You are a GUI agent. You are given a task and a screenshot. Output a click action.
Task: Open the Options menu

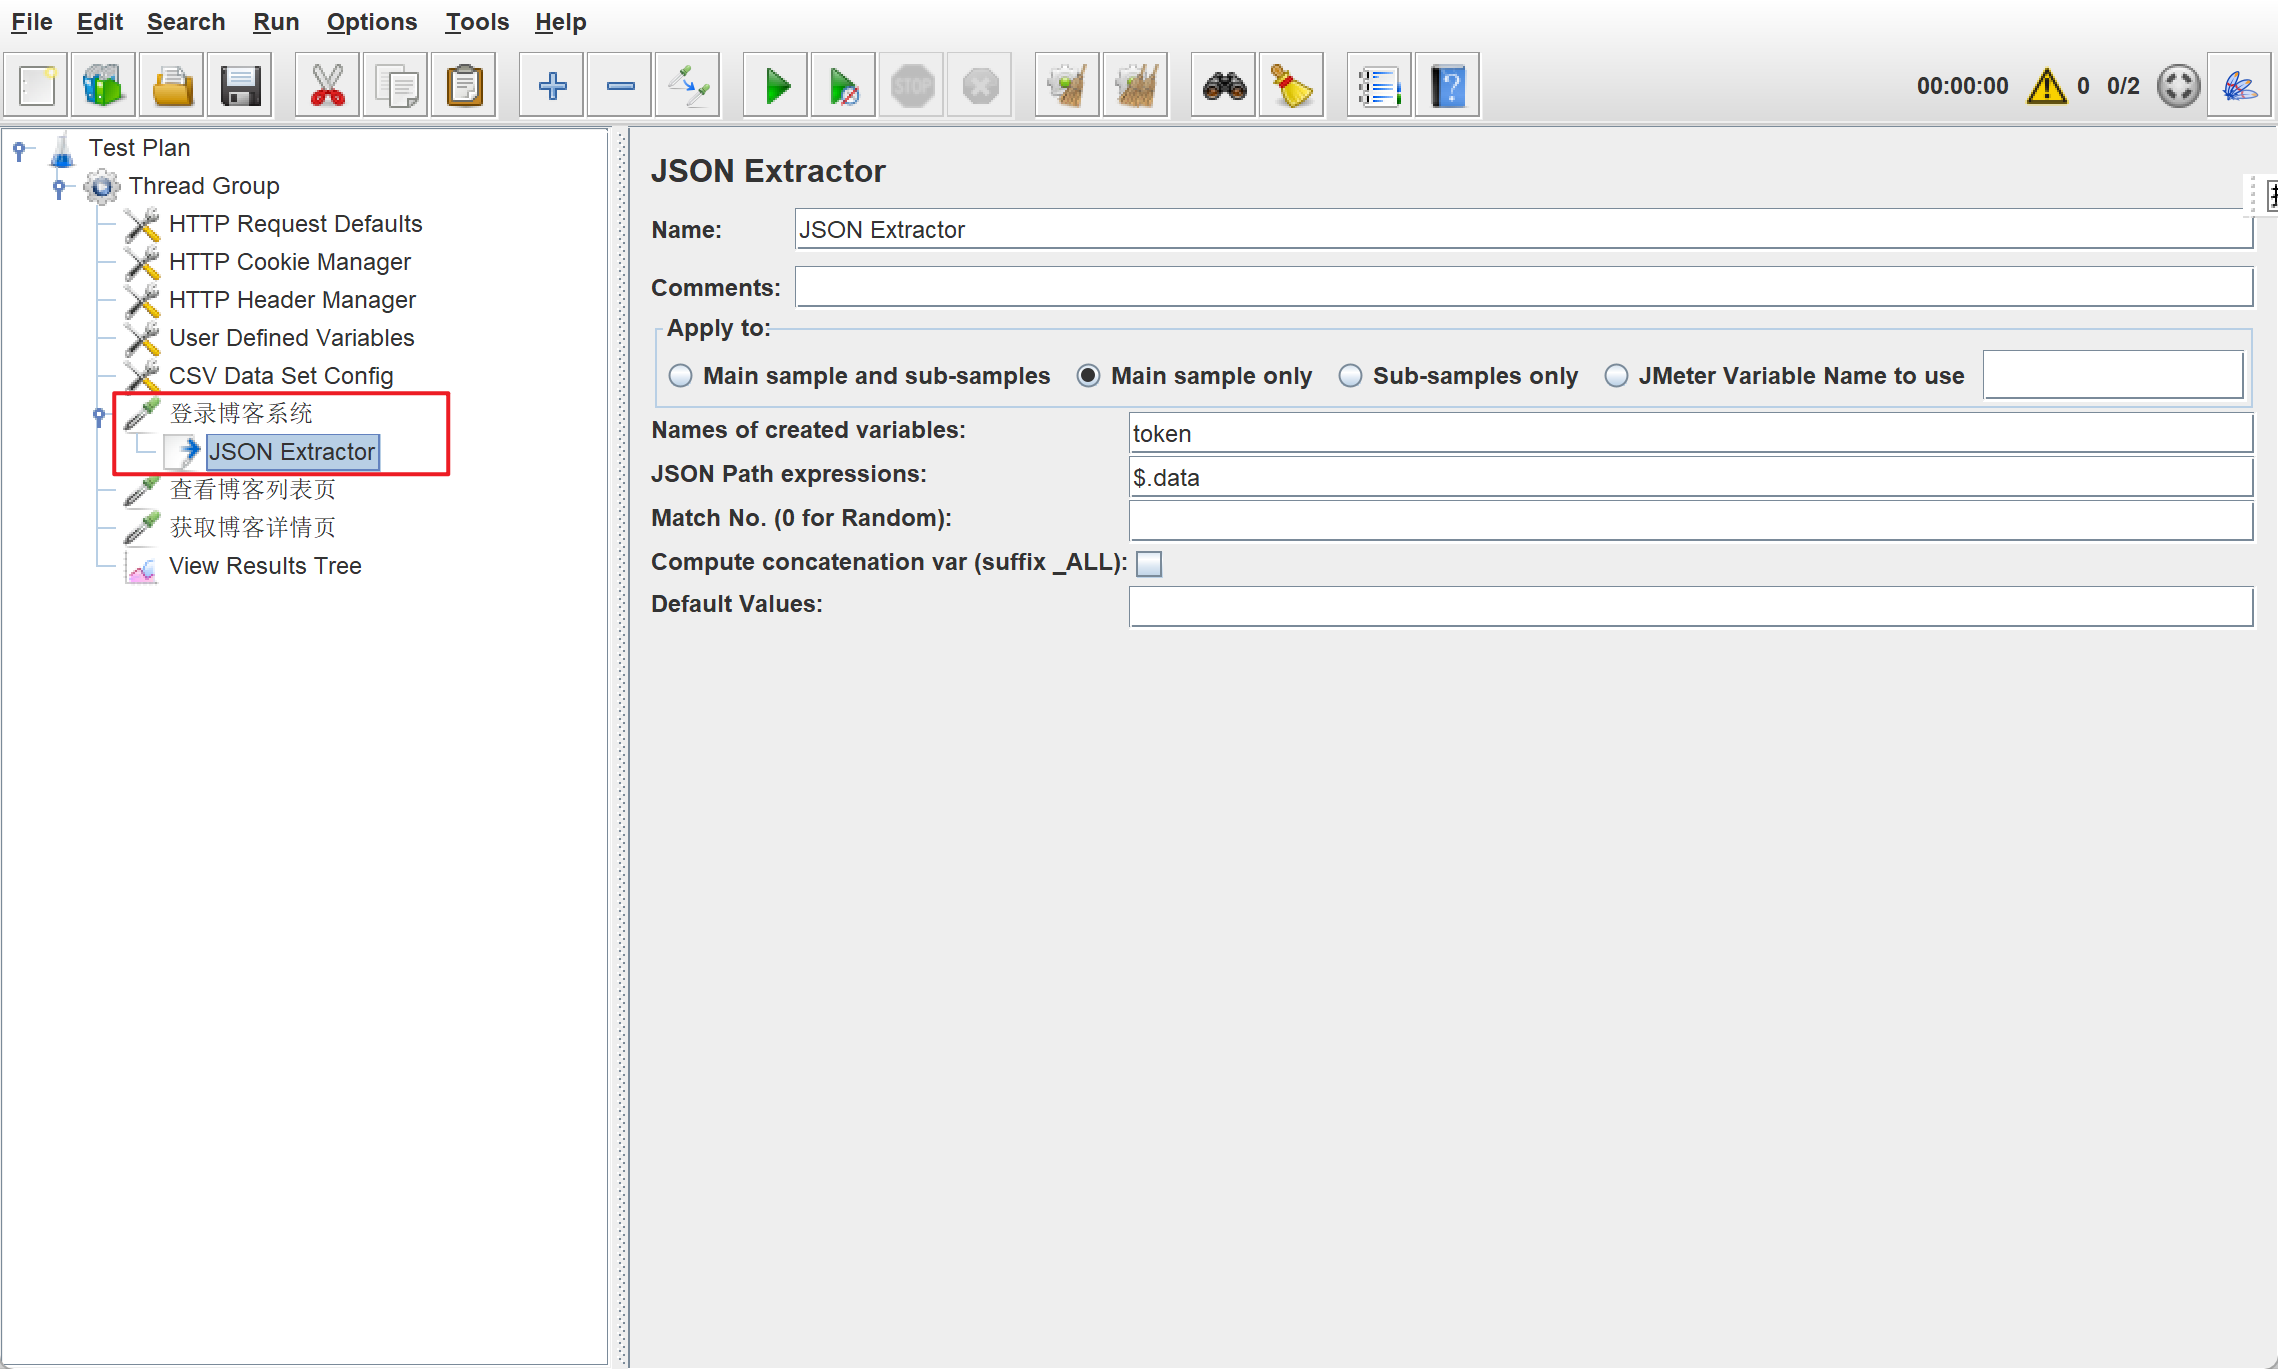point(371,22)
